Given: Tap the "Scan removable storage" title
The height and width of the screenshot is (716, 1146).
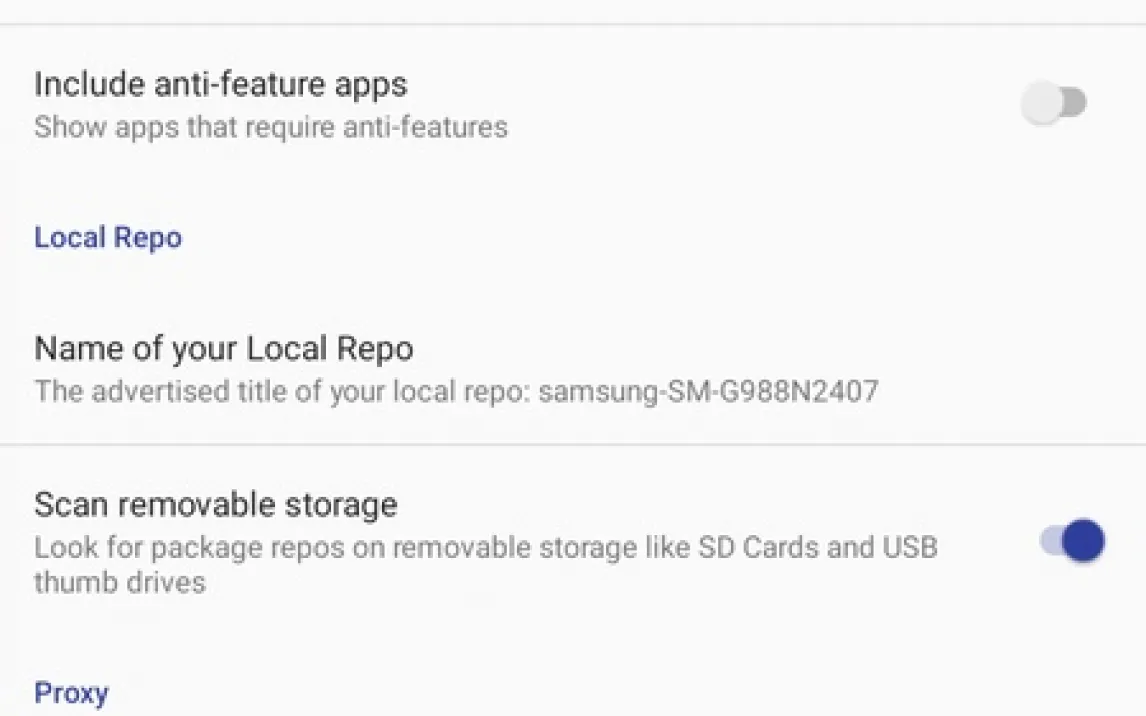Looking at the screenshot, I should point(215,504).
